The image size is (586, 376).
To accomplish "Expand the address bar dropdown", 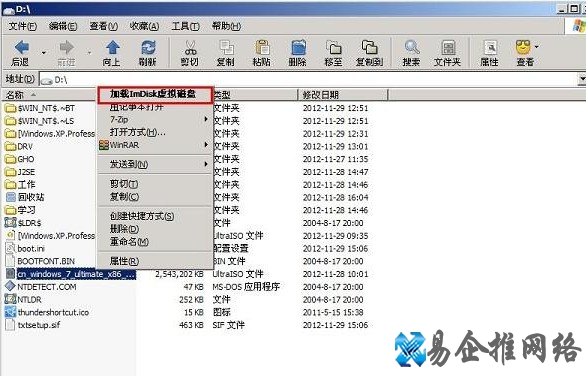I will pos(582,79).
